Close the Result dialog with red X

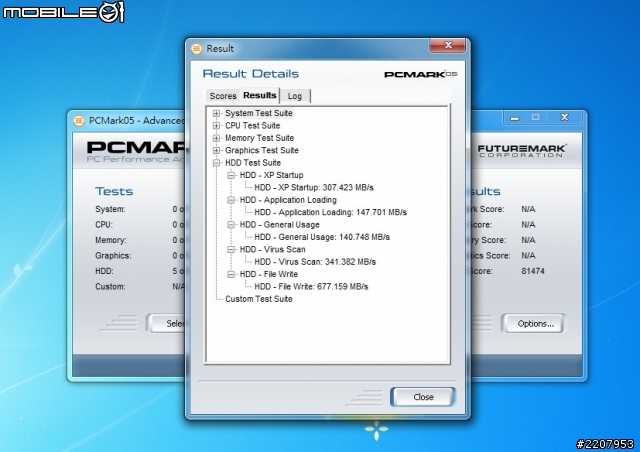447,45
